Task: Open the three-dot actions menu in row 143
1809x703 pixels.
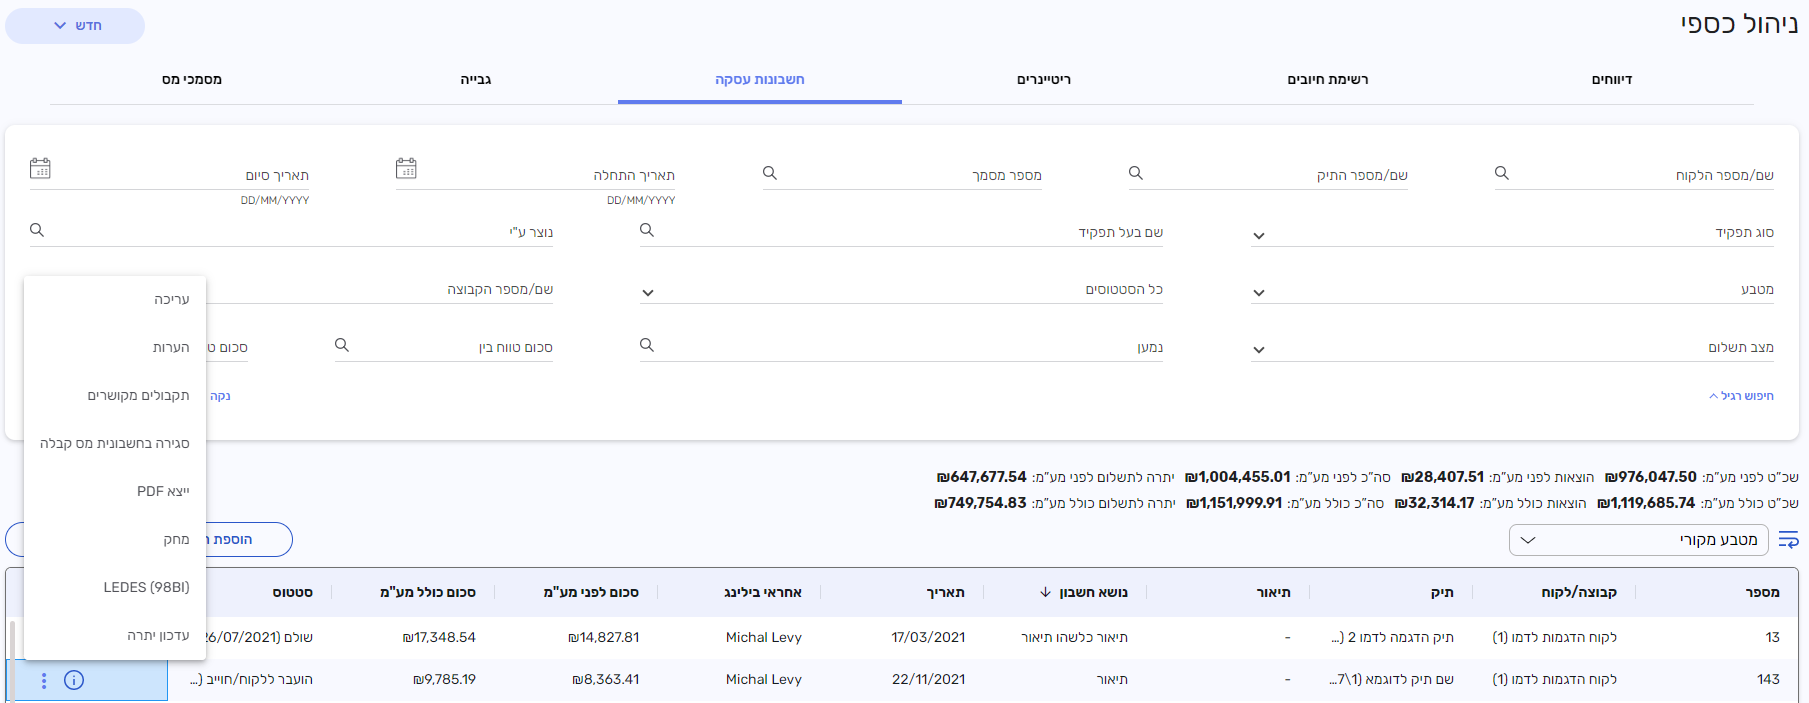Action: tap(44, 680)
